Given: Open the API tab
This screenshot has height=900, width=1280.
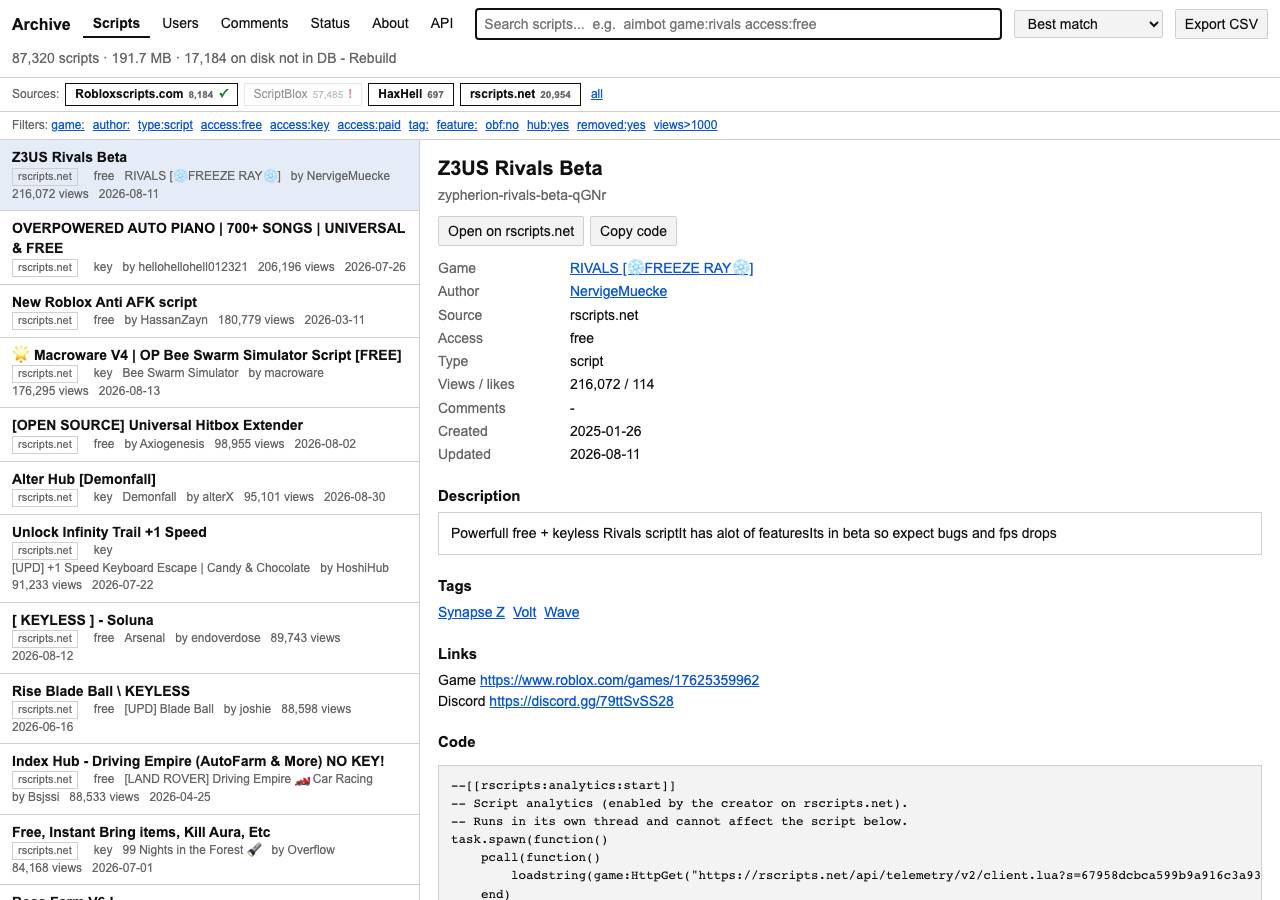Looking at the screenshot, I should coord(442,23).
